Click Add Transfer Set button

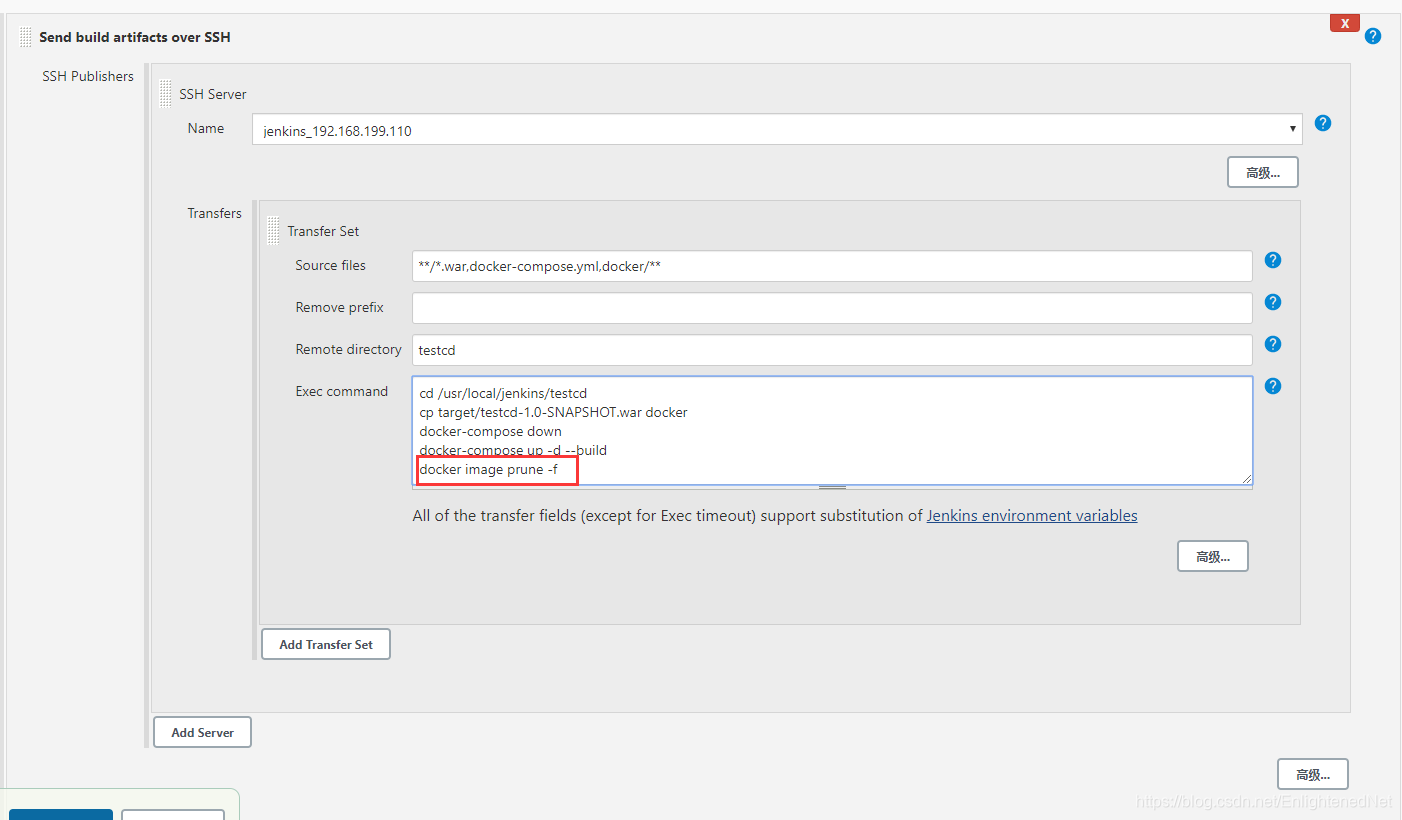326,644
